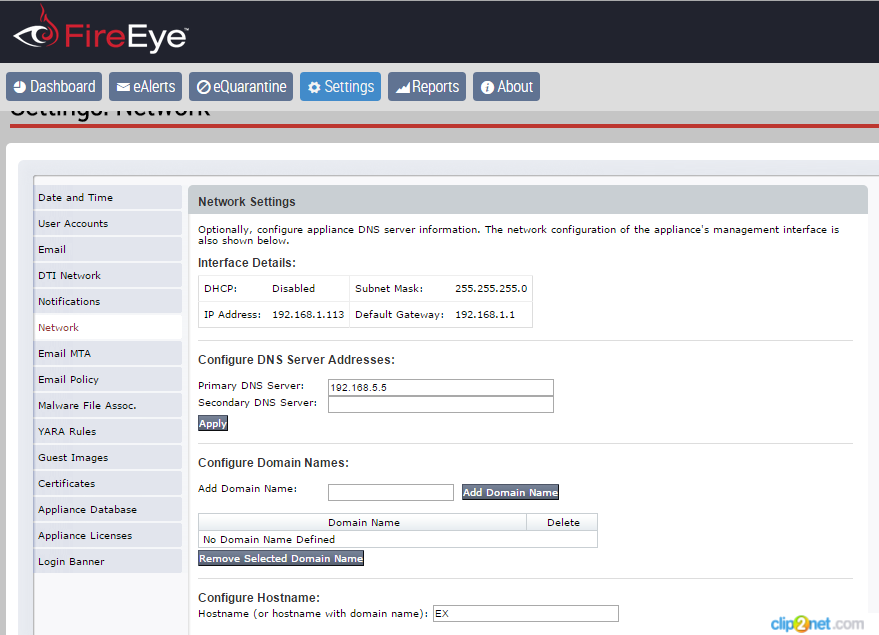This screenshot has width=879, height=635.
Task: Click the Domain Name column header
Action: click(363, 522)
